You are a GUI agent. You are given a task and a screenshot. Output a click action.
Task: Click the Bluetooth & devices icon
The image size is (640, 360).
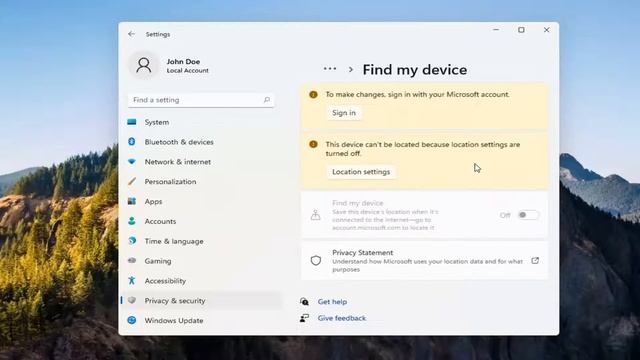(131, 142)
